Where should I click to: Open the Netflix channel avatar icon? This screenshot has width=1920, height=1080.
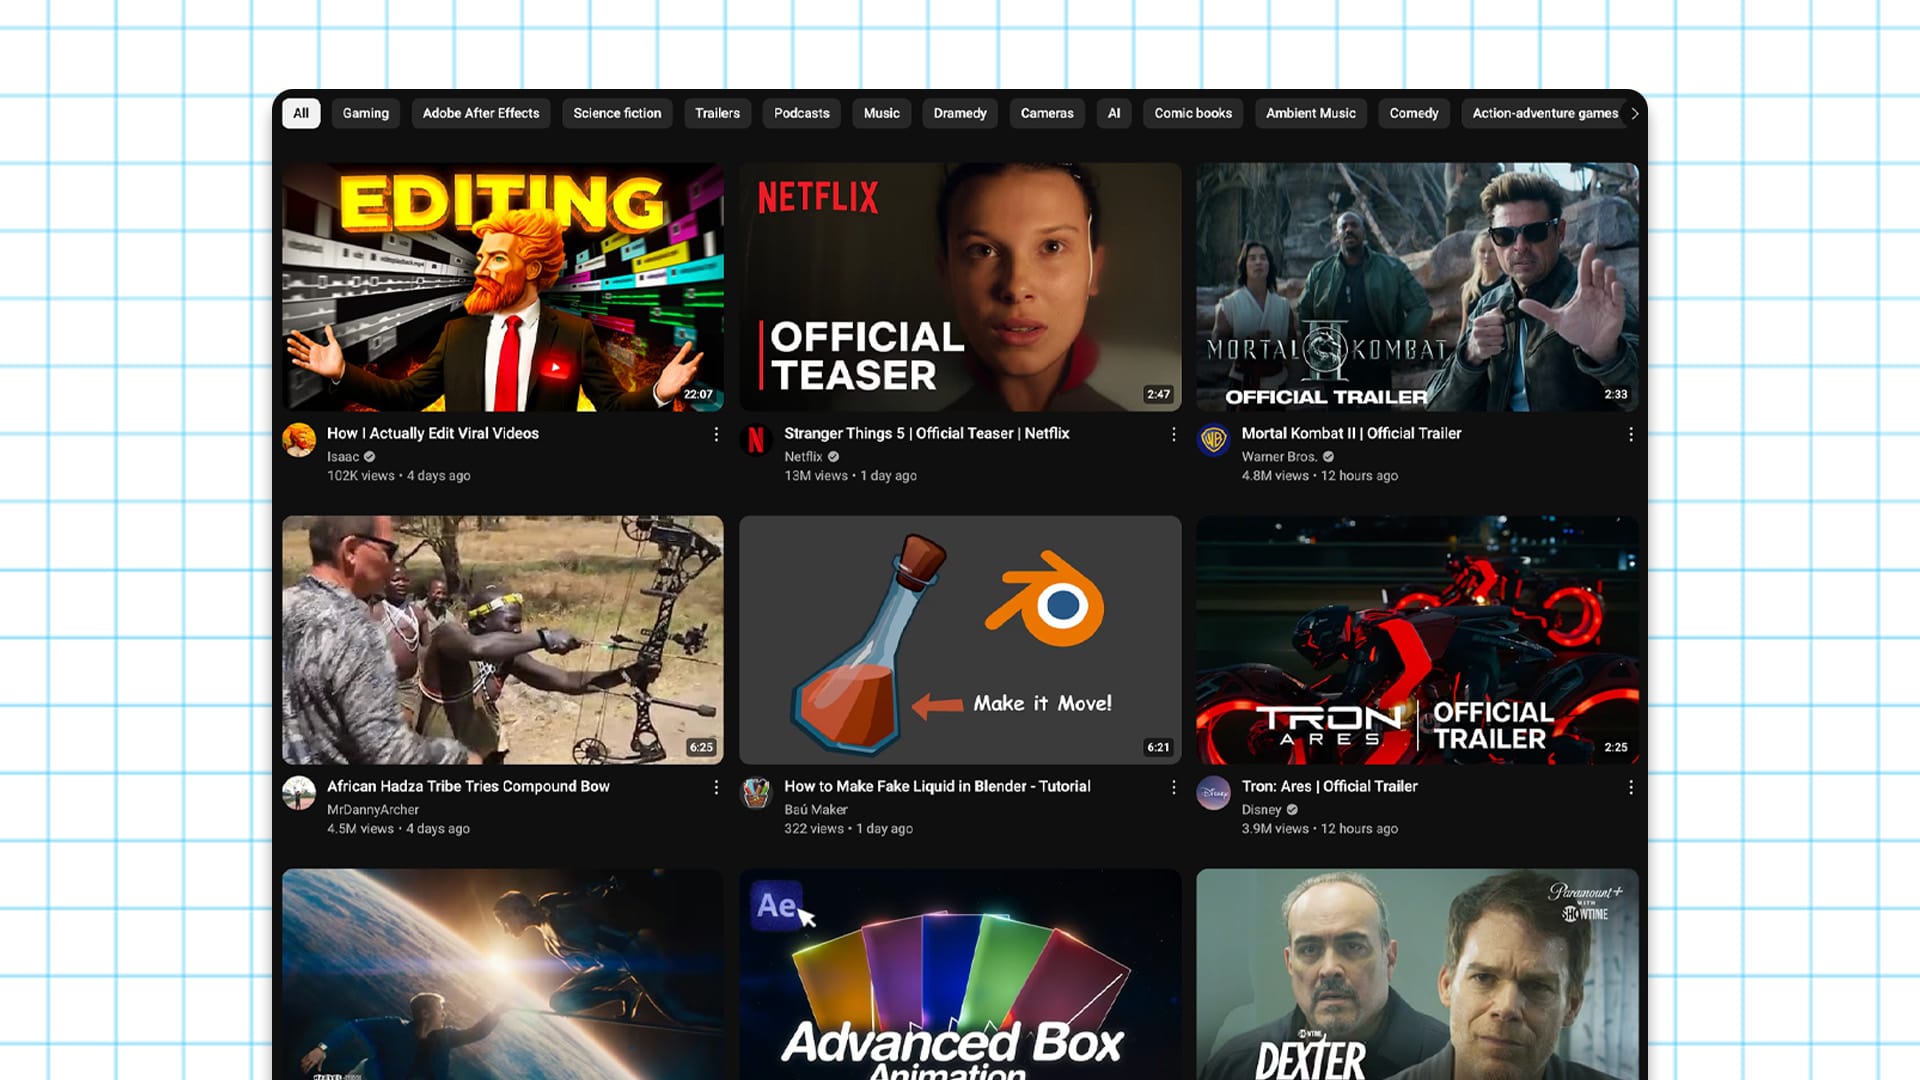756,440
